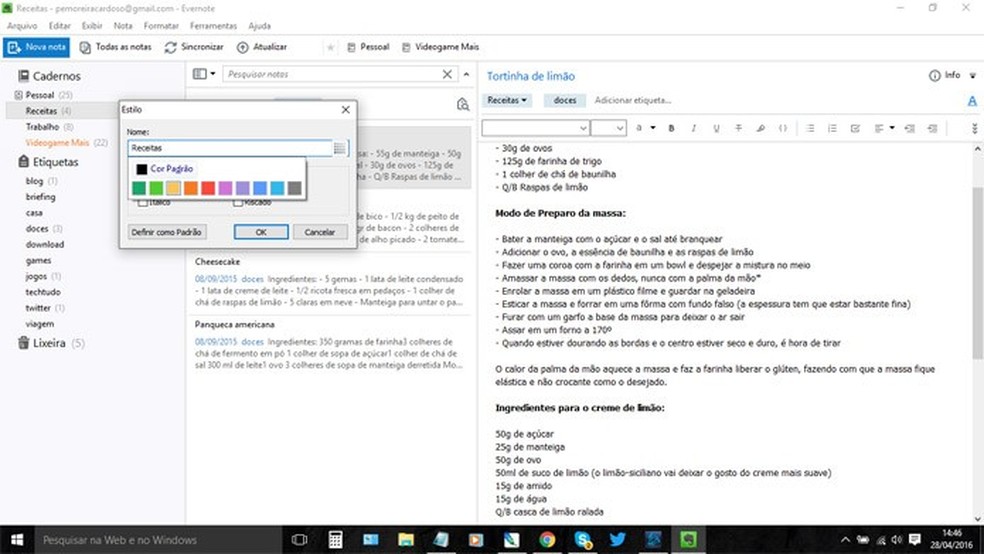Open the font color dropdown arrow
The image size is (984, 554).
[653, 128]
